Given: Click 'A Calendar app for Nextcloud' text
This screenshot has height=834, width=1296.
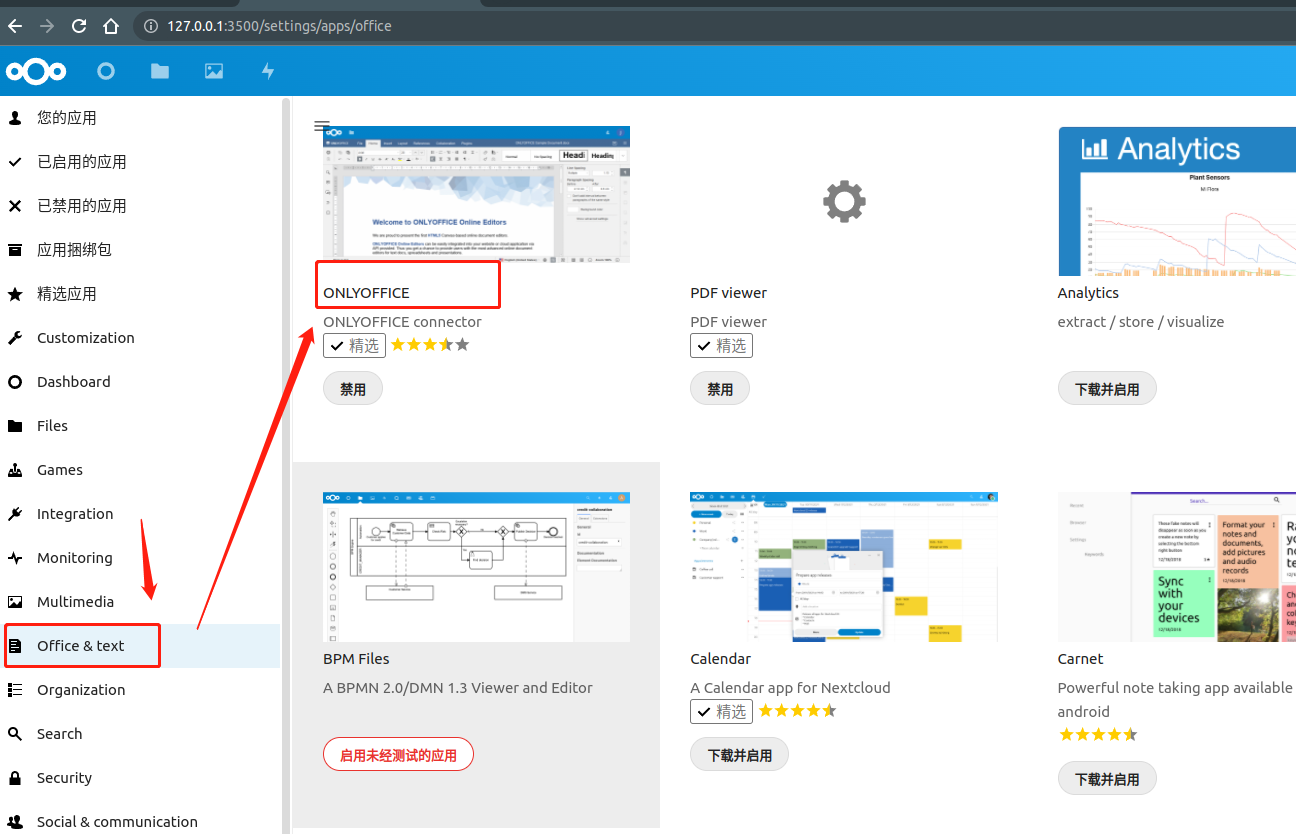Looking at the screenshot, I should (x=790, y=688).
